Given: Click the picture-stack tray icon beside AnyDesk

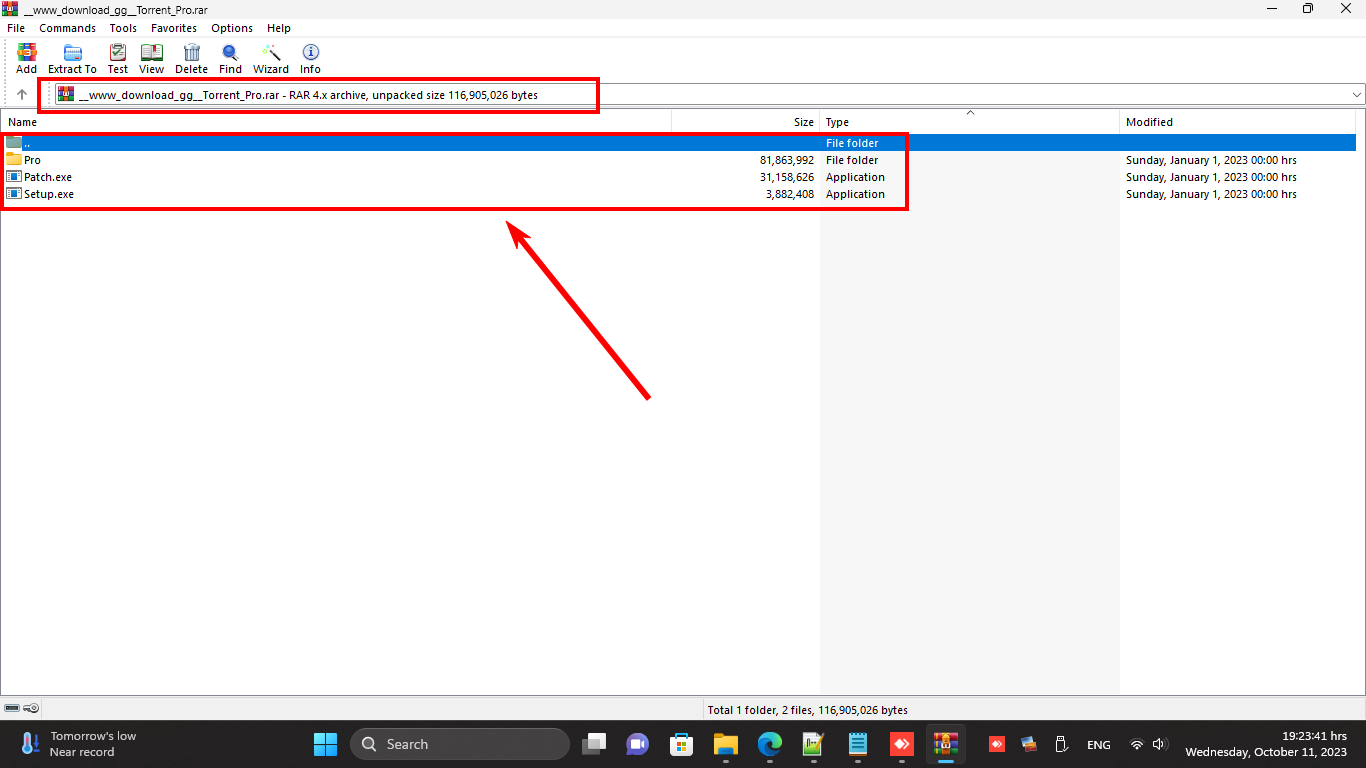Looking at the screenshot, I should pos(1029,744).
